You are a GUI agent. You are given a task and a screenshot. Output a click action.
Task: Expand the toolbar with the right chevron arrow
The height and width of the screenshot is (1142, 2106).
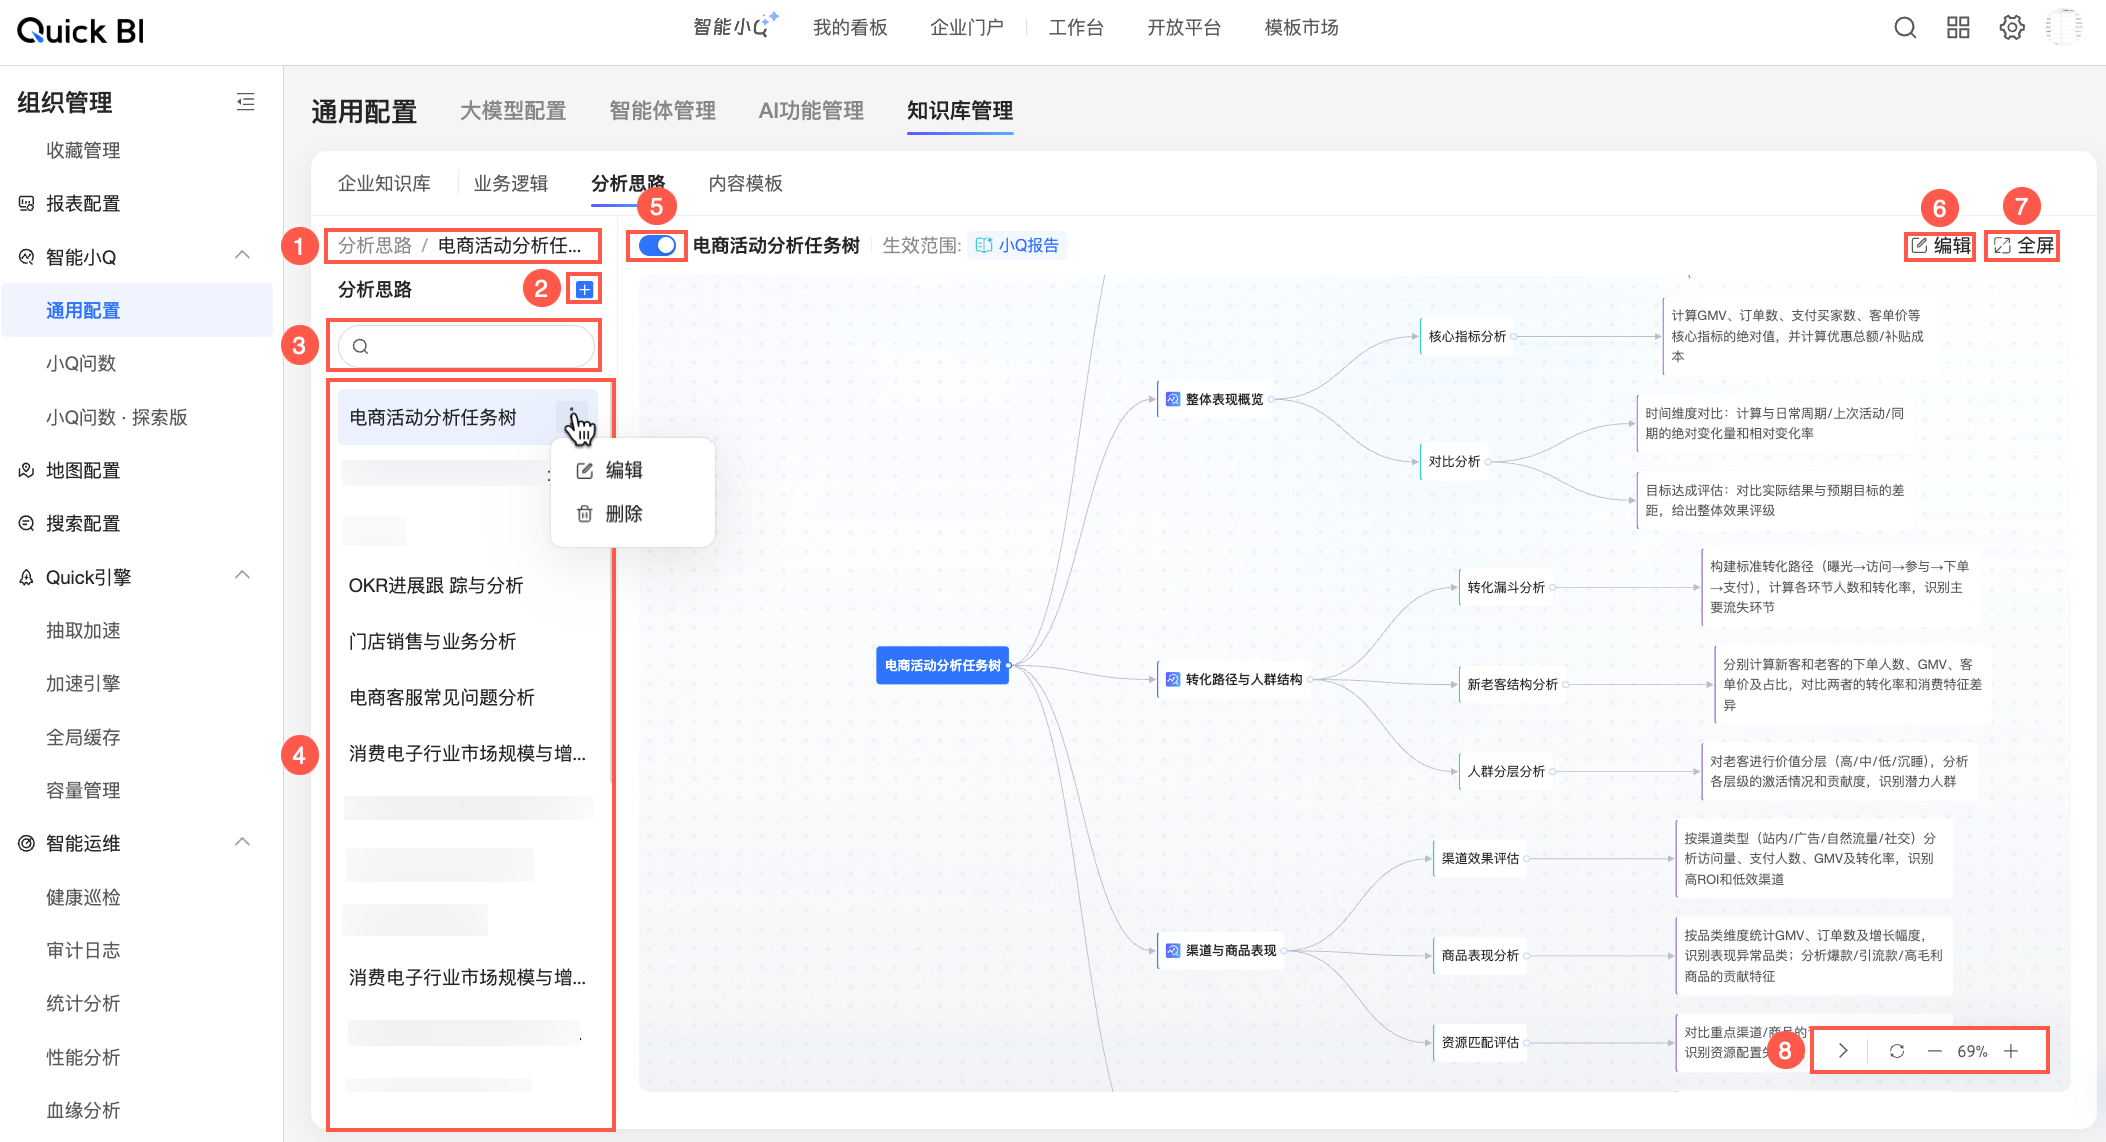coord(1843,1051)
